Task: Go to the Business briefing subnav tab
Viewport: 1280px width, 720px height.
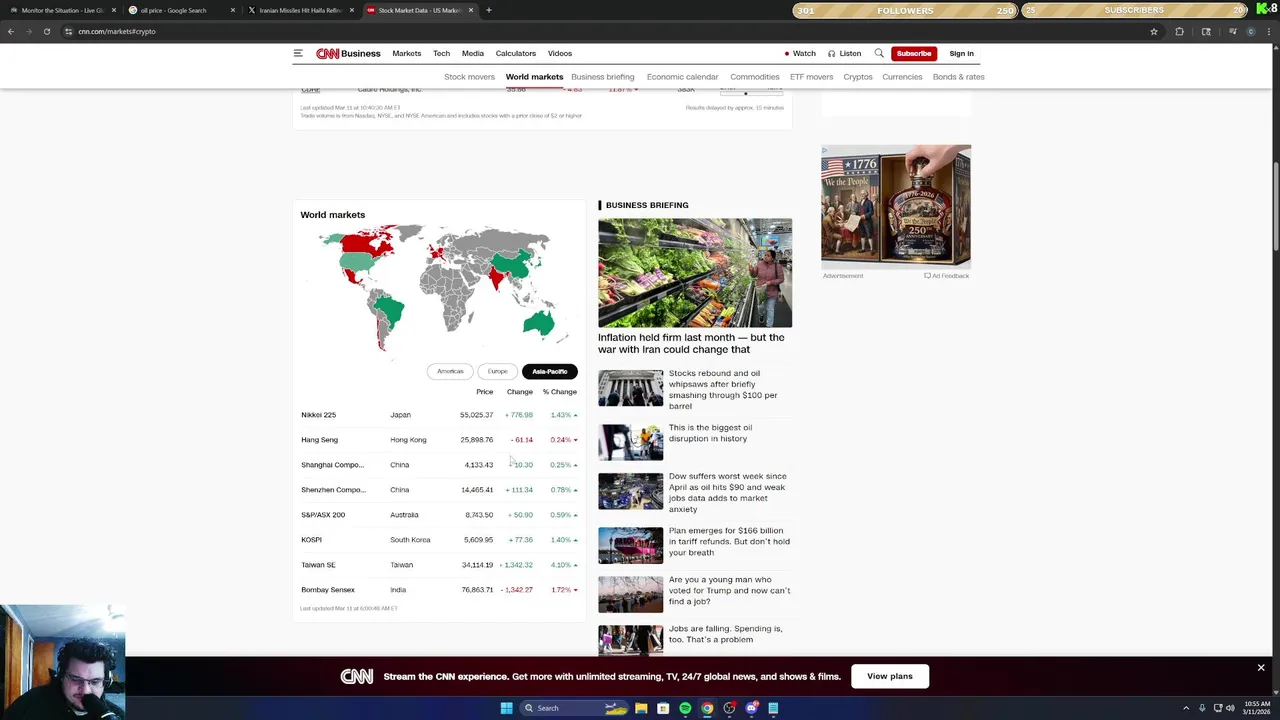Action: 603,77
